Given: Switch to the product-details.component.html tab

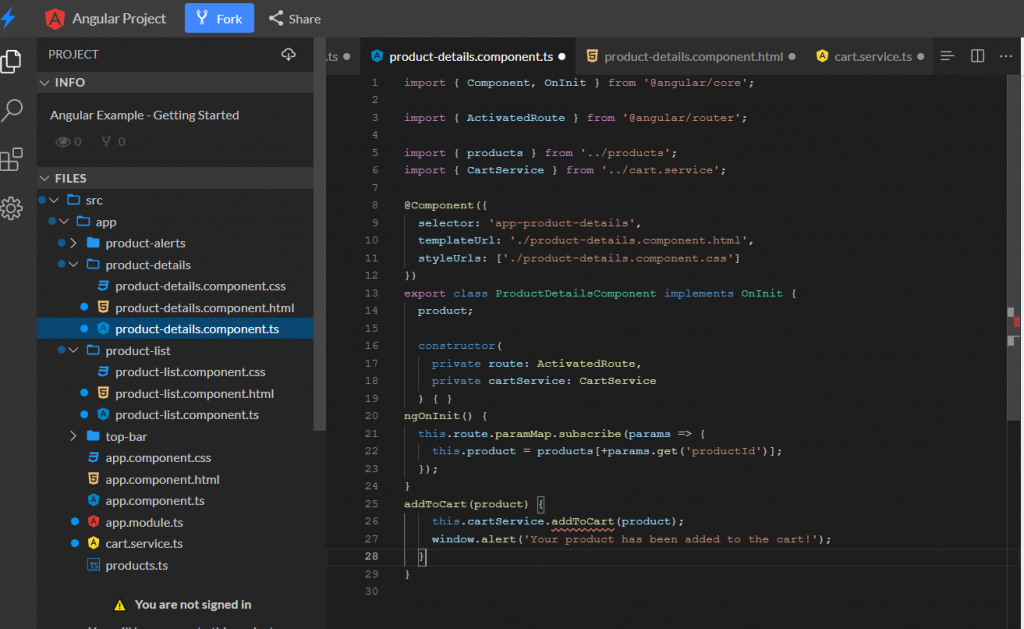Looking at the screenshot, I should pyautogui.click(x=692, y=57).
